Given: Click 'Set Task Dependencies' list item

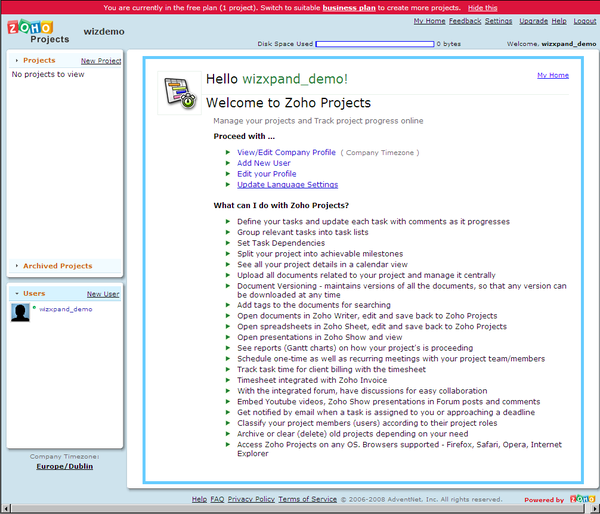Looking at the screenshot, I should (x=281, y=243).
